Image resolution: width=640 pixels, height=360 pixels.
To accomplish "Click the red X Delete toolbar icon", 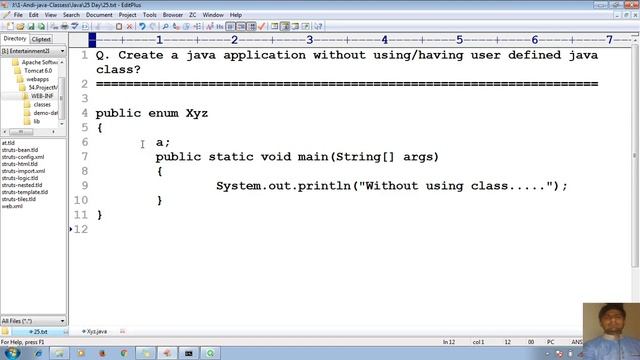I will [129, 27].
